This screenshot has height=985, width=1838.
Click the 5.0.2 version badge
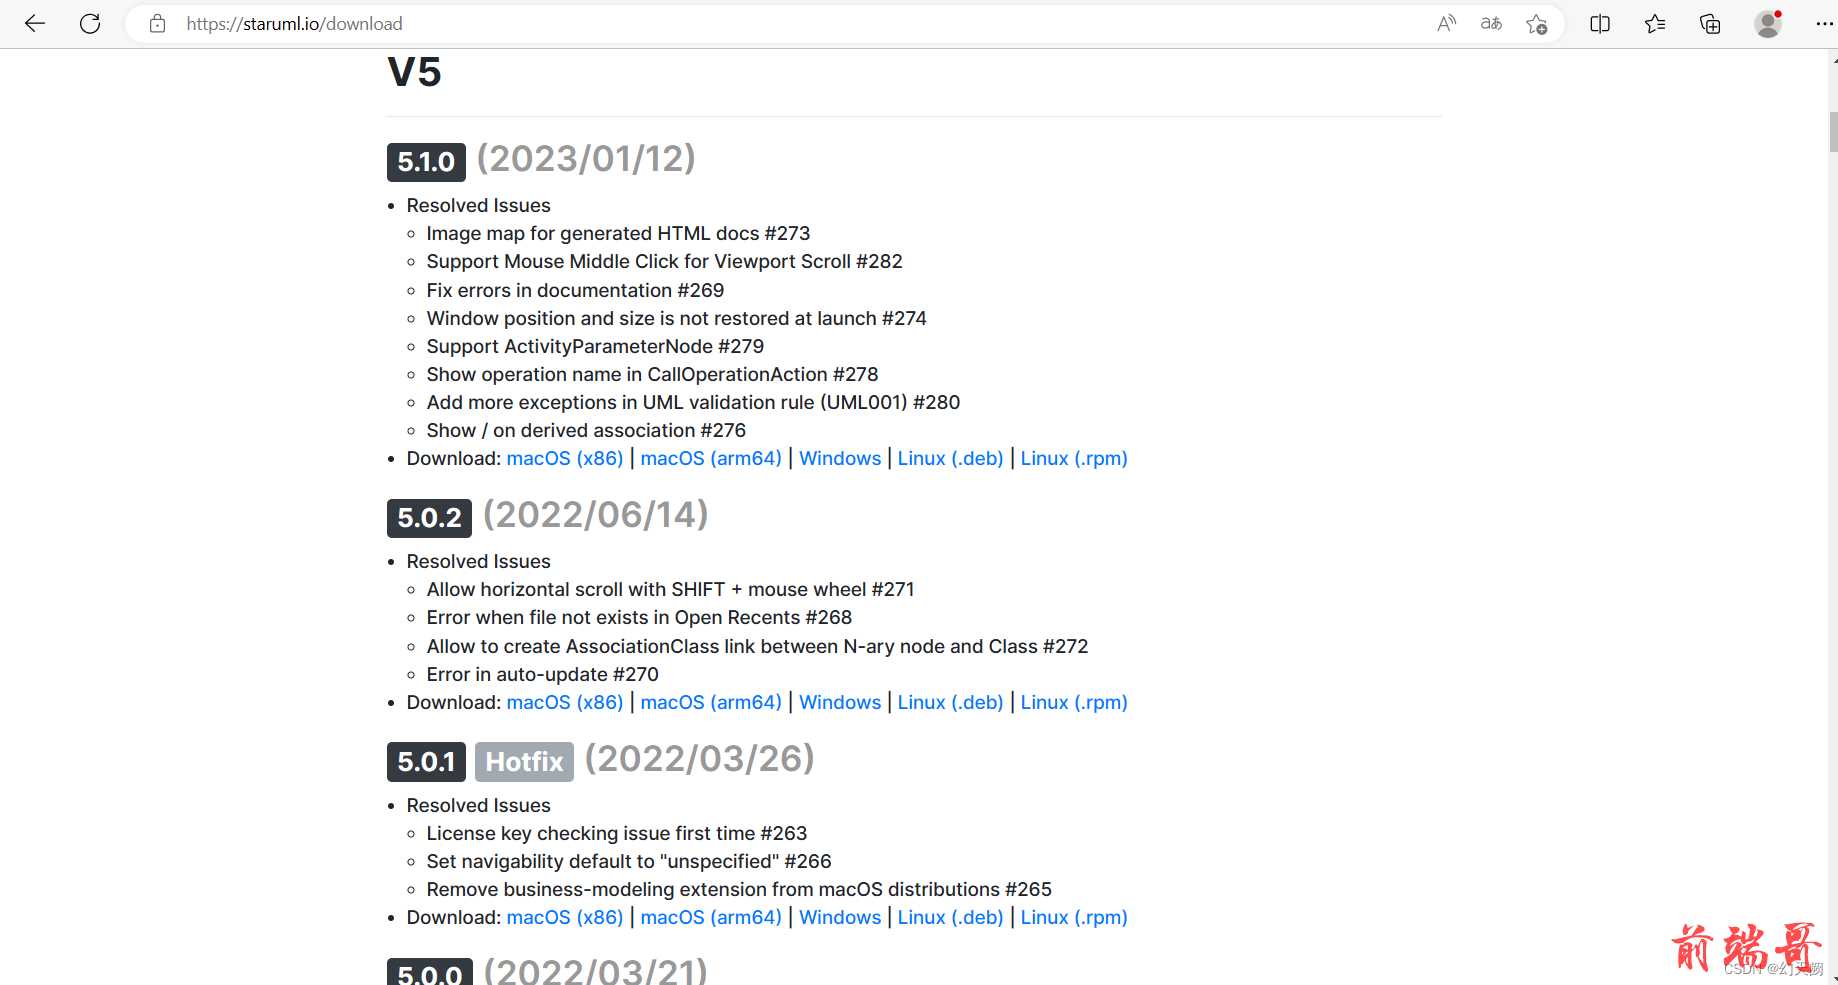click(x=429, y=518)
